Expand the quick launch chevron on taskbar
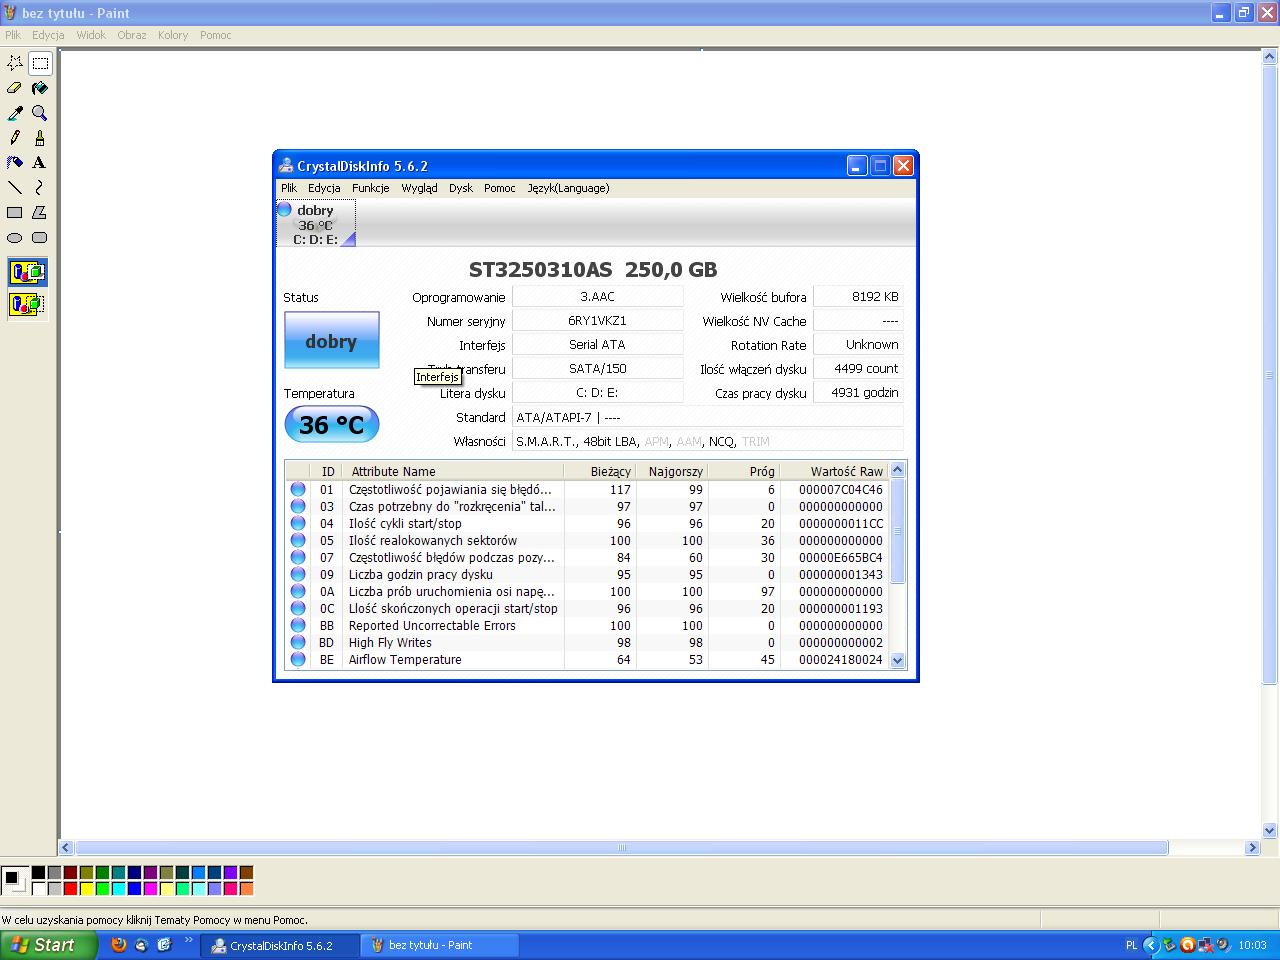The height and width of the screenshot is (960, 1280). coord(188,939)
